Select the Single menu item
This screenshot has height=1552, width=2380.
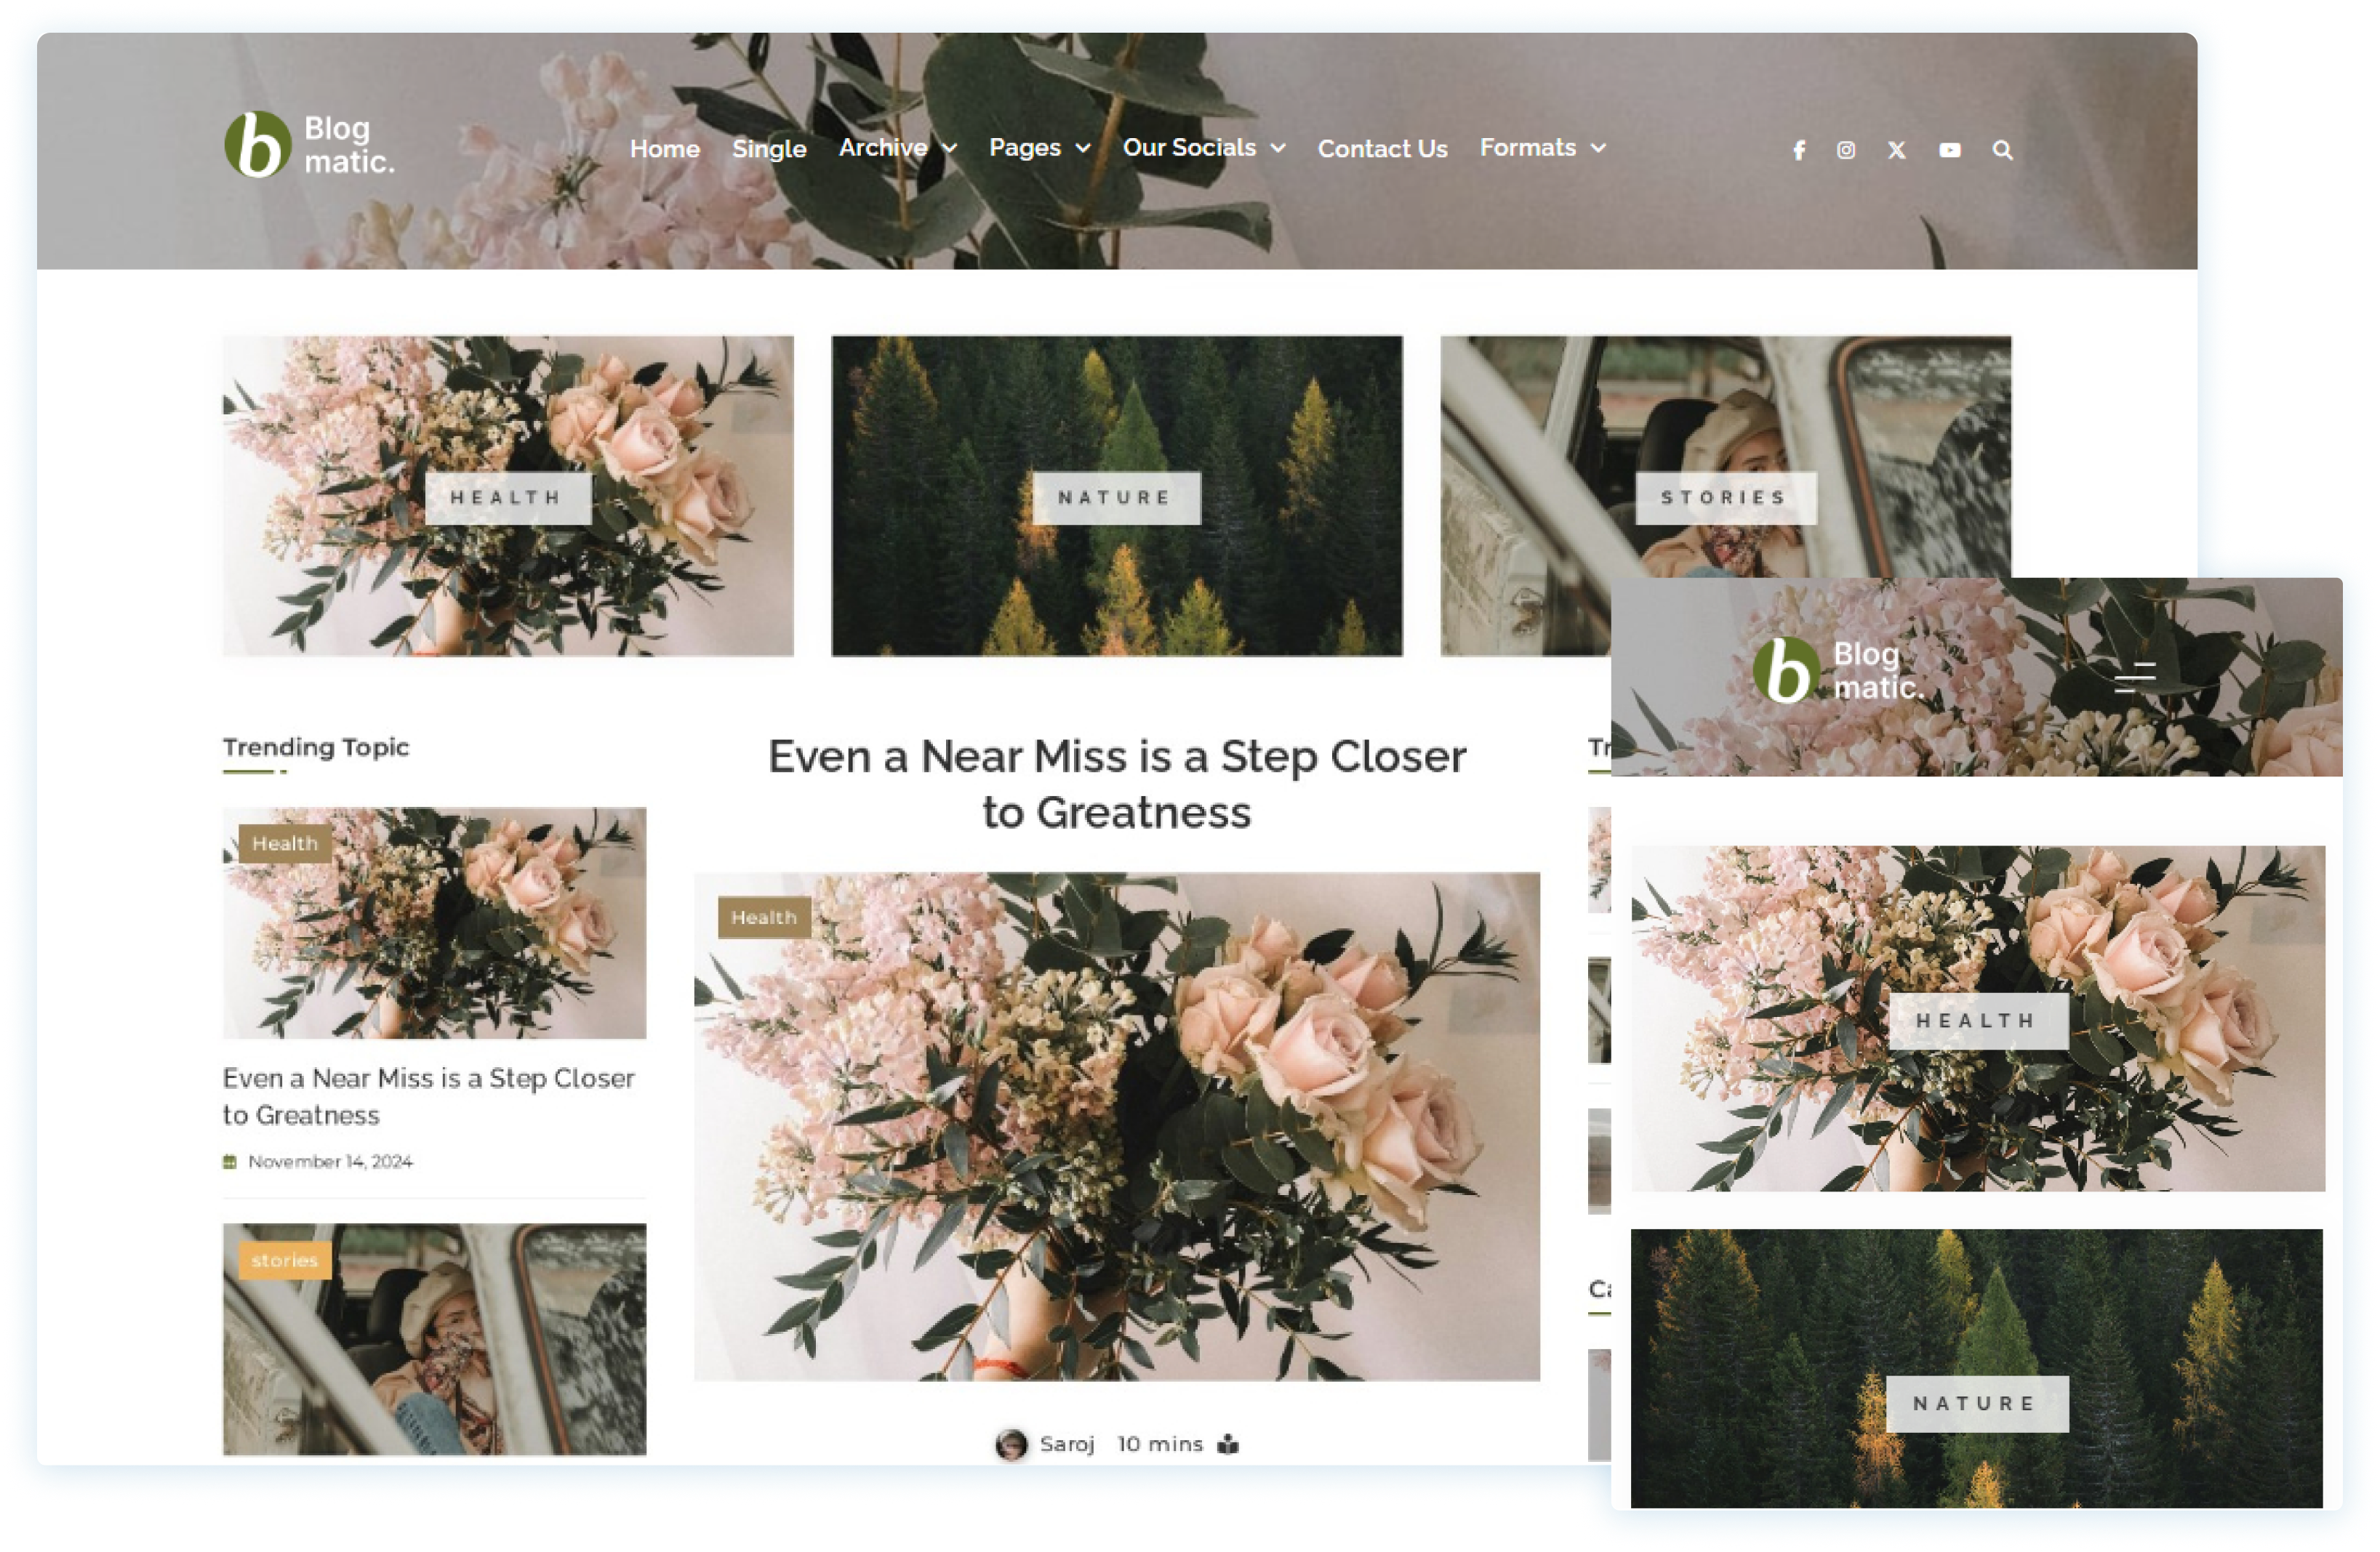coord(768,149)
